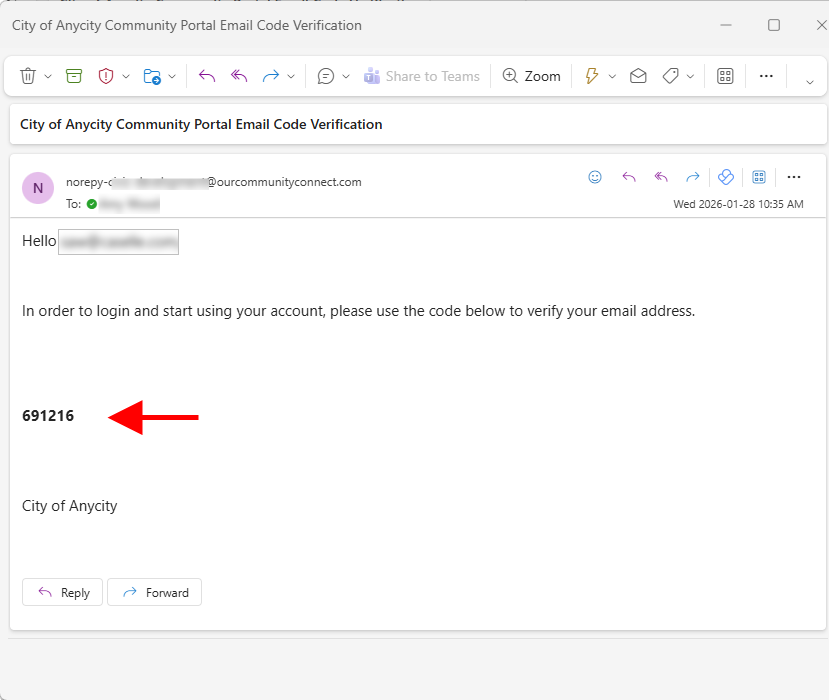Click the Reply button below the message
Screen dimensions: 829x700
[63, 592]
